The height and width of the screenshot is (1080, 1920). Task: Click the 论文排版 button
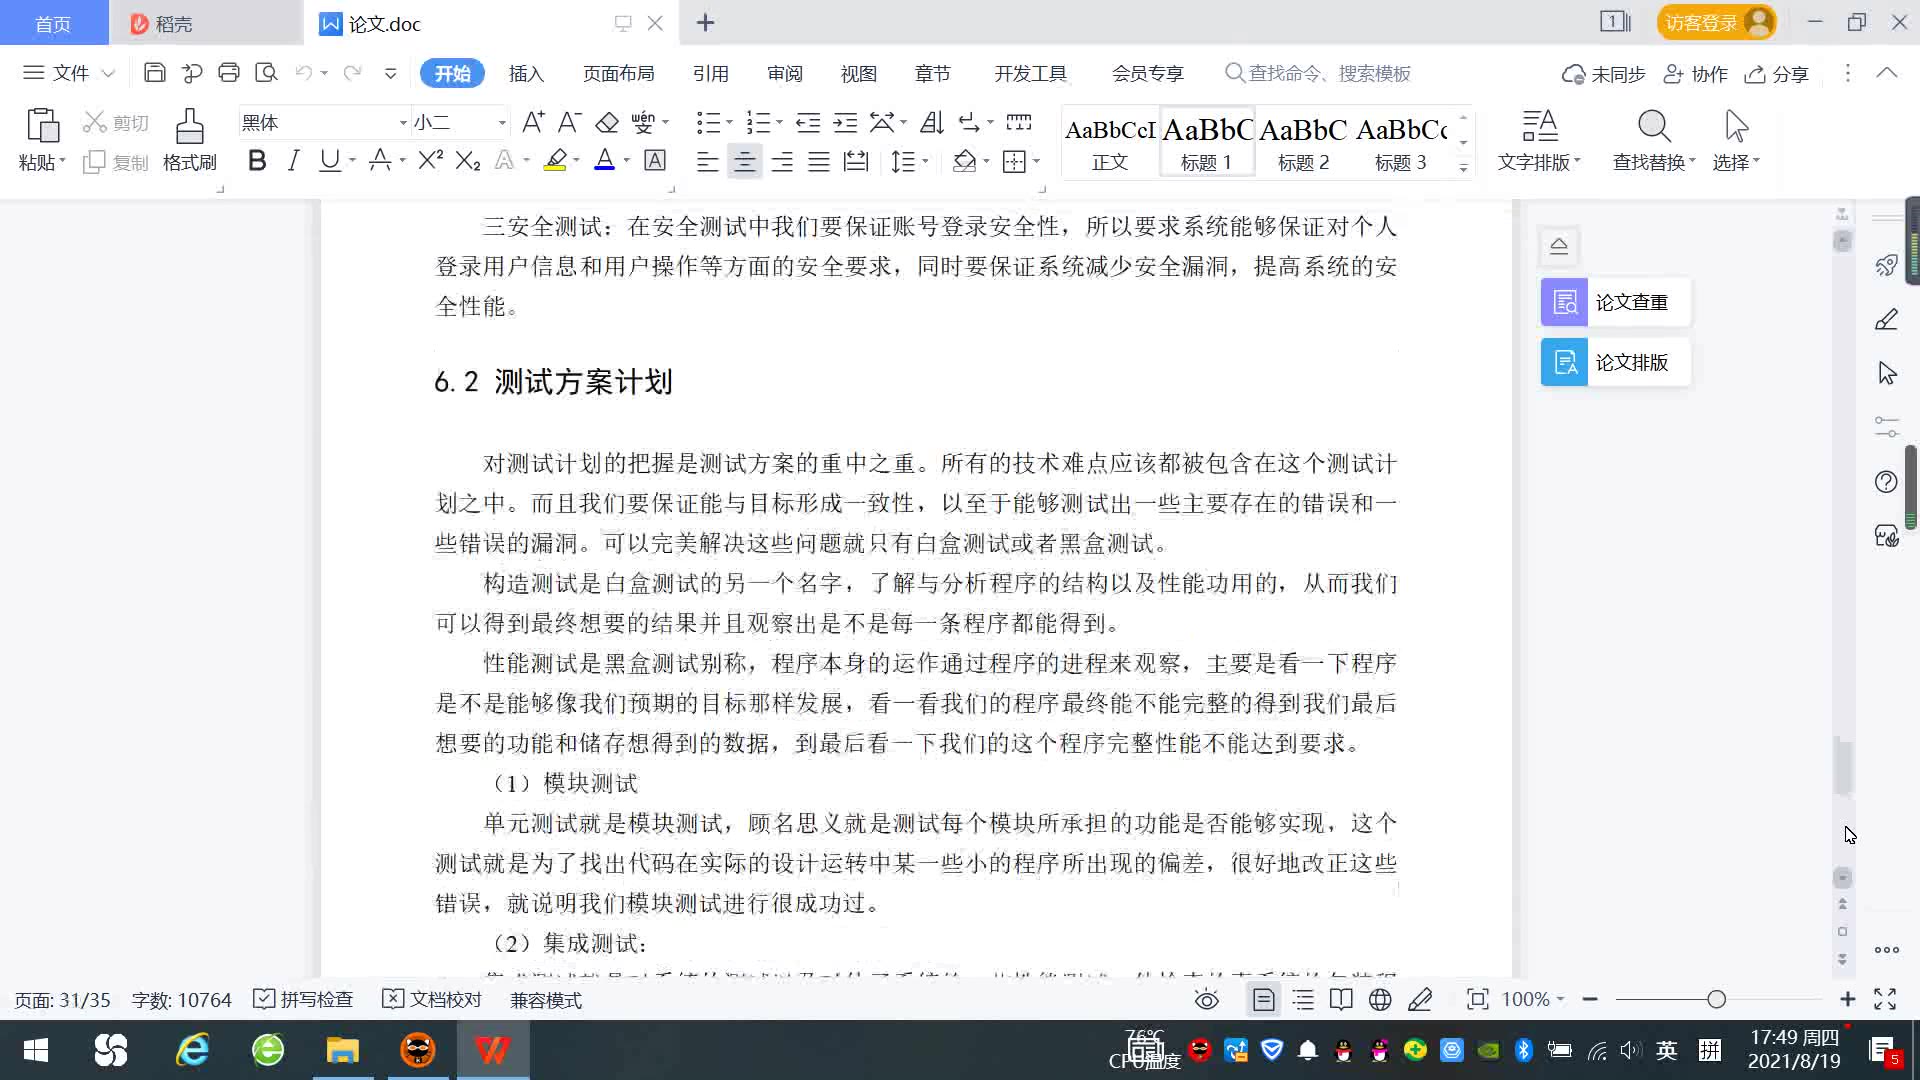(x=1614, y=362)
